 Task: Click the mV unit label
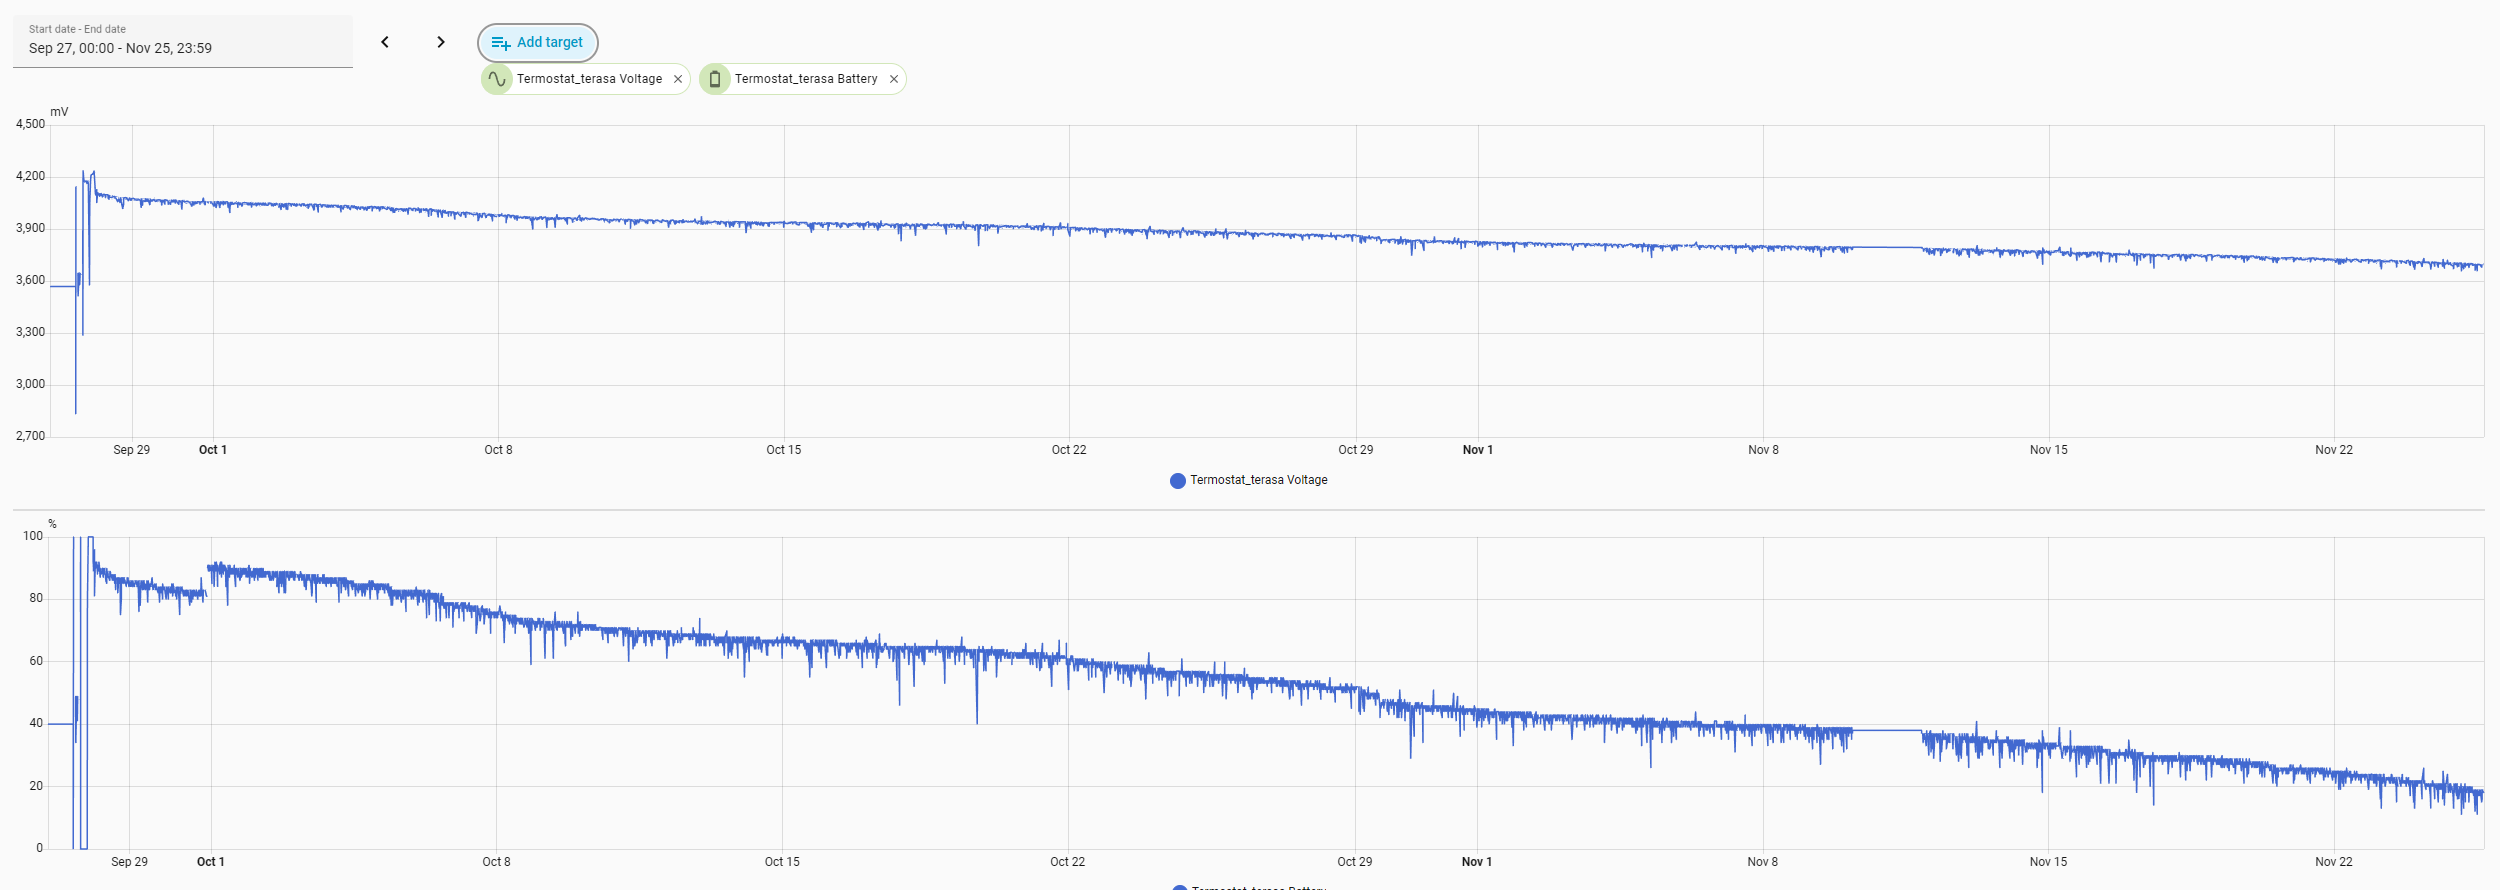tap(59, 112)
